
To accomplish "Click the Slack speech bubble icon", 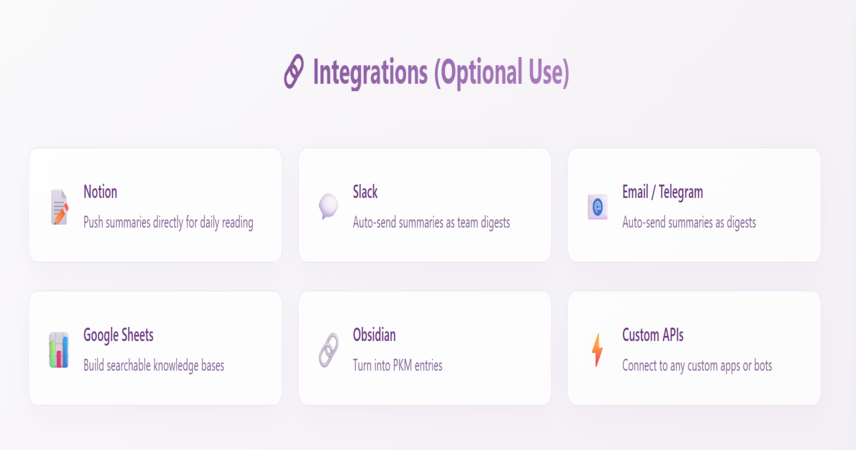I will tap(328, 206).
